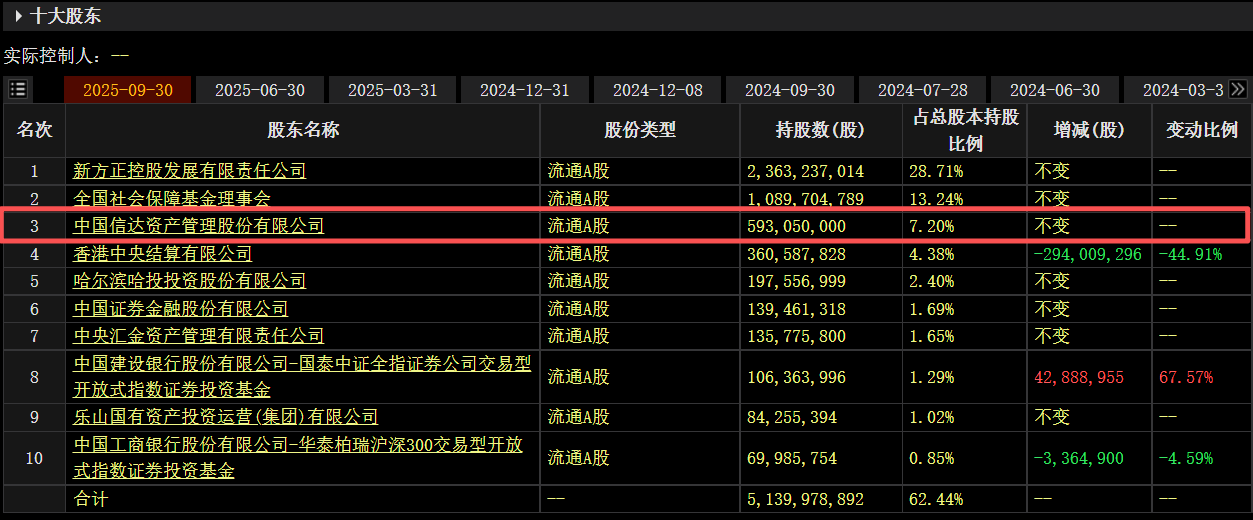Select the percentage cell 7.20%

click(x=931, y=226)
